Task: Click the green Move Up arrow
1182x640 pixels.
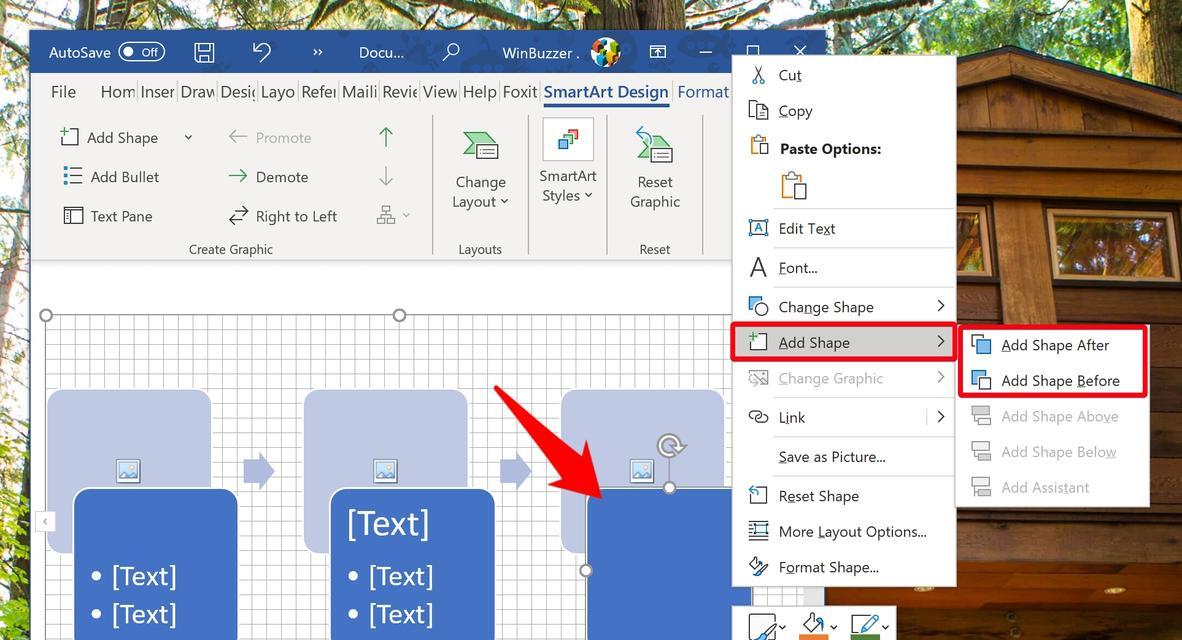Action: click(386, 137)
